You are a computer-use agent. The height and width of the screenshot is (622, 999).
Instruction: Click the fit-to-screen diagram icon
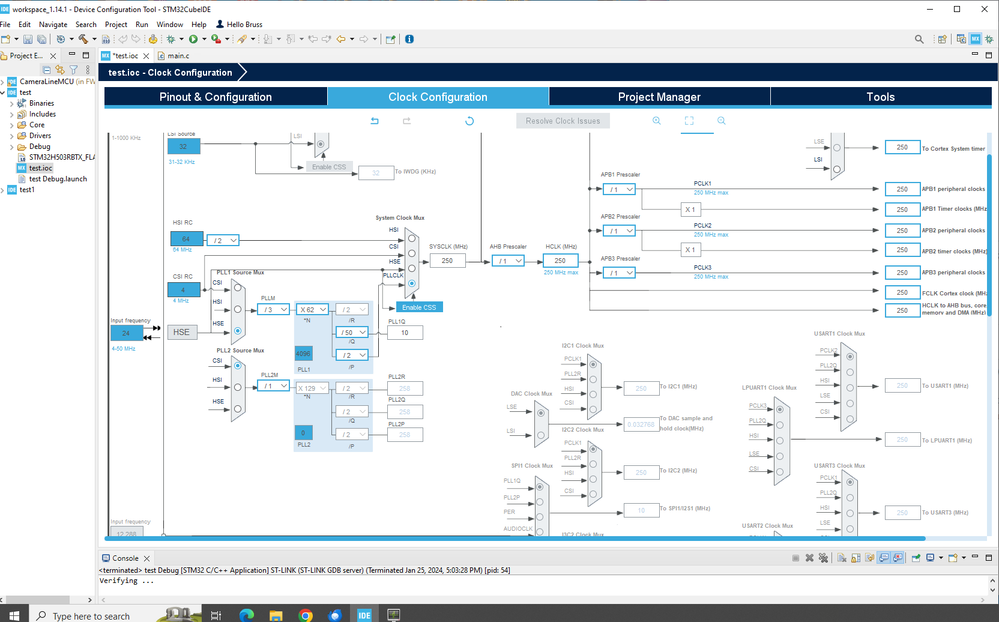point(689,121)
